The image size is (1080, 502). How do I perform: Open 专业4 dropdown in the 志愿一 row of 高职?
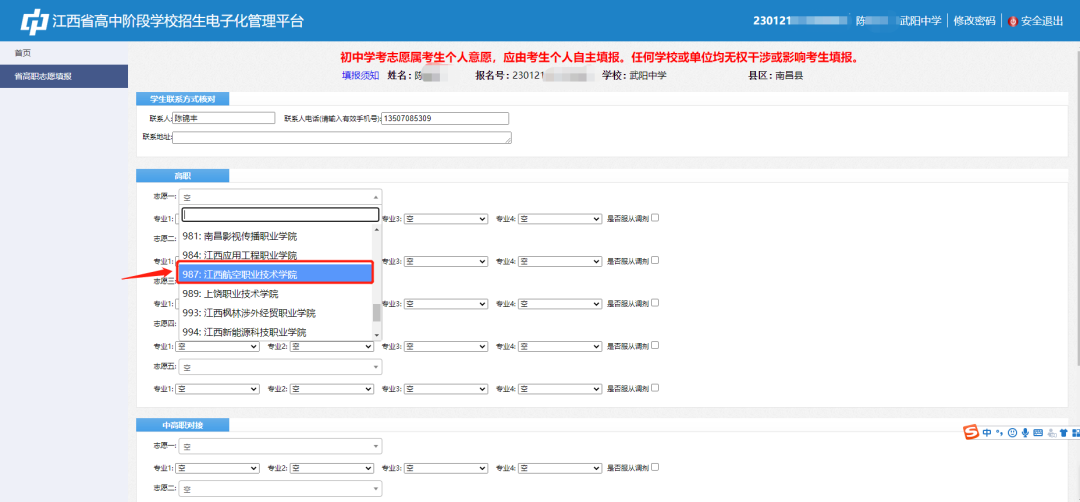(x=559, y=218)
